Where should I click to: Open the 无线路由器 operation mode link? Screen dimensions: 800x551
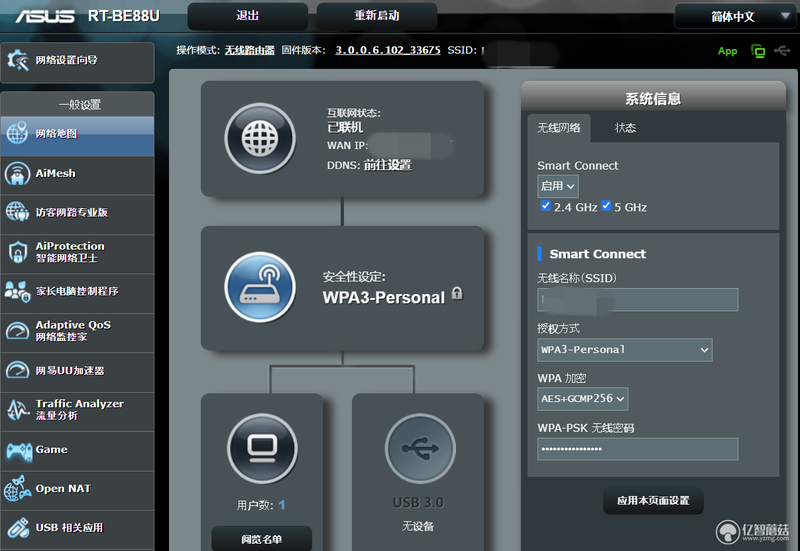coord(249,50)
